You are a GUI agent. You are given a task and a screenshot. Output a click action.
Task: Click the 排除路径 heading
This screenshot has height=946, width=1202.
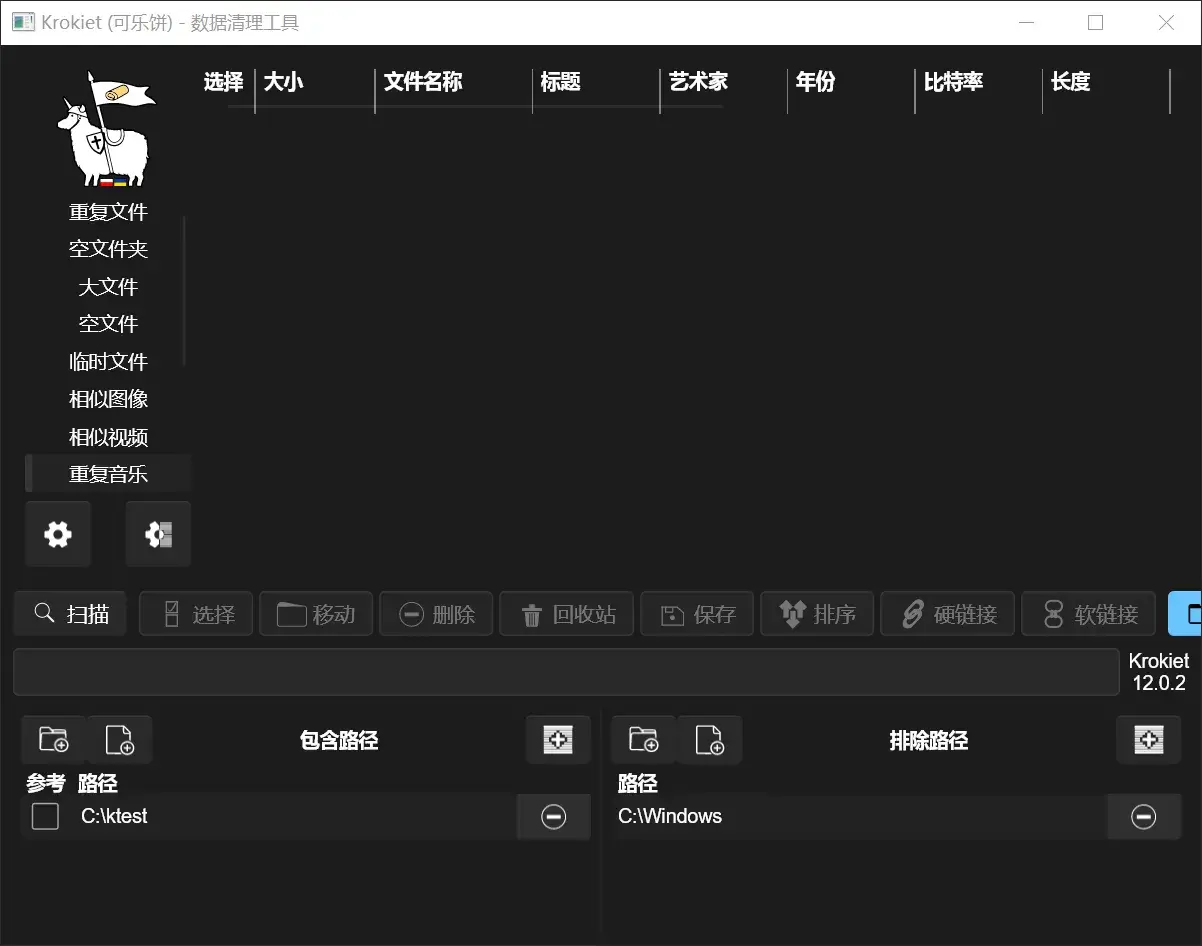[x=929, y=740]
